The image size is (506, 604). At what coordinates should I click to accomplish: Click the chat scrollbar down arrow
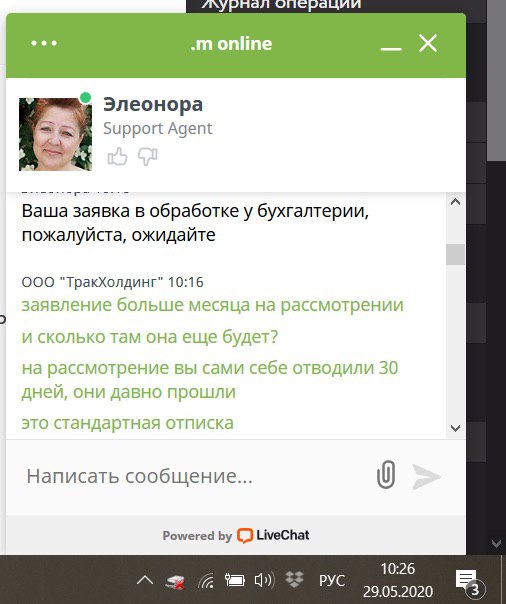click(456, 428)
